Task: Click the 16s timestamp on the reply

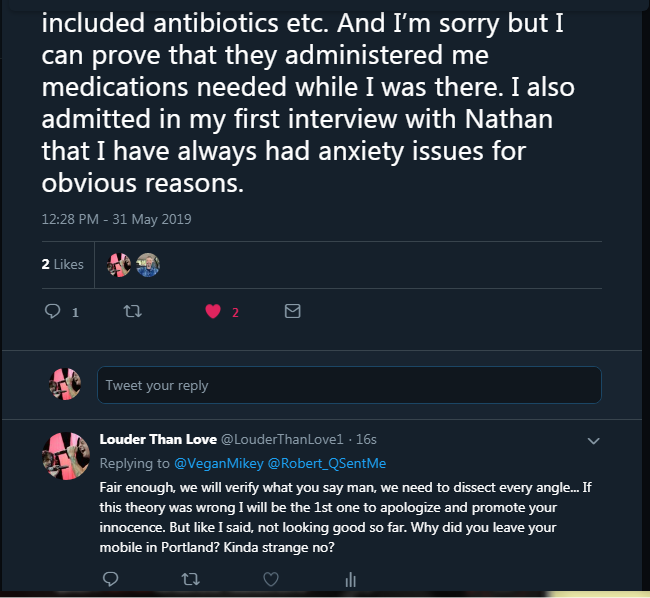Action: point(366,439)
